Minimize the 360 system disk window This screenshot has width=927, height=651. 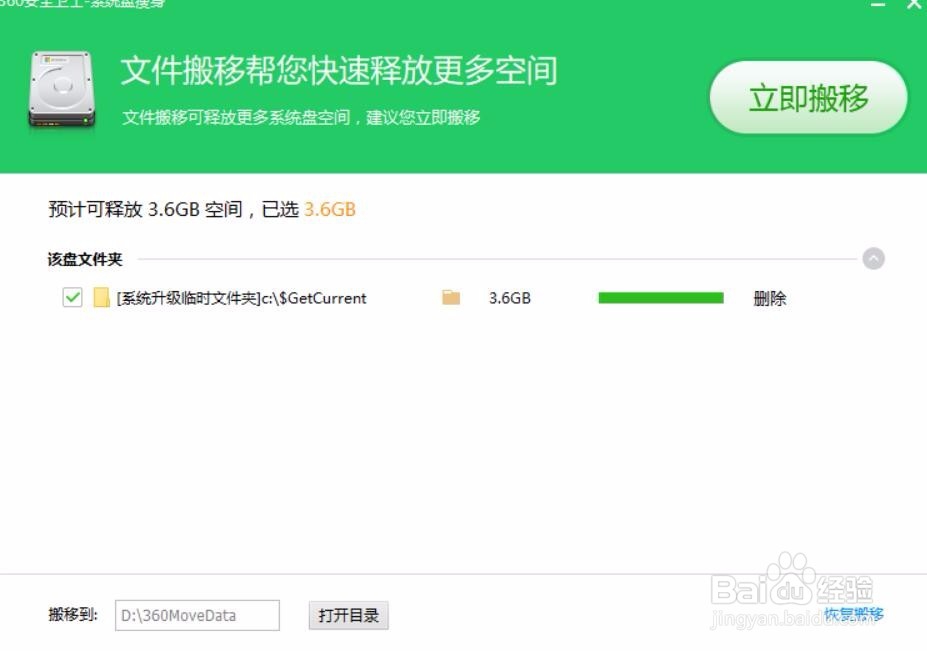coord(879,4)
